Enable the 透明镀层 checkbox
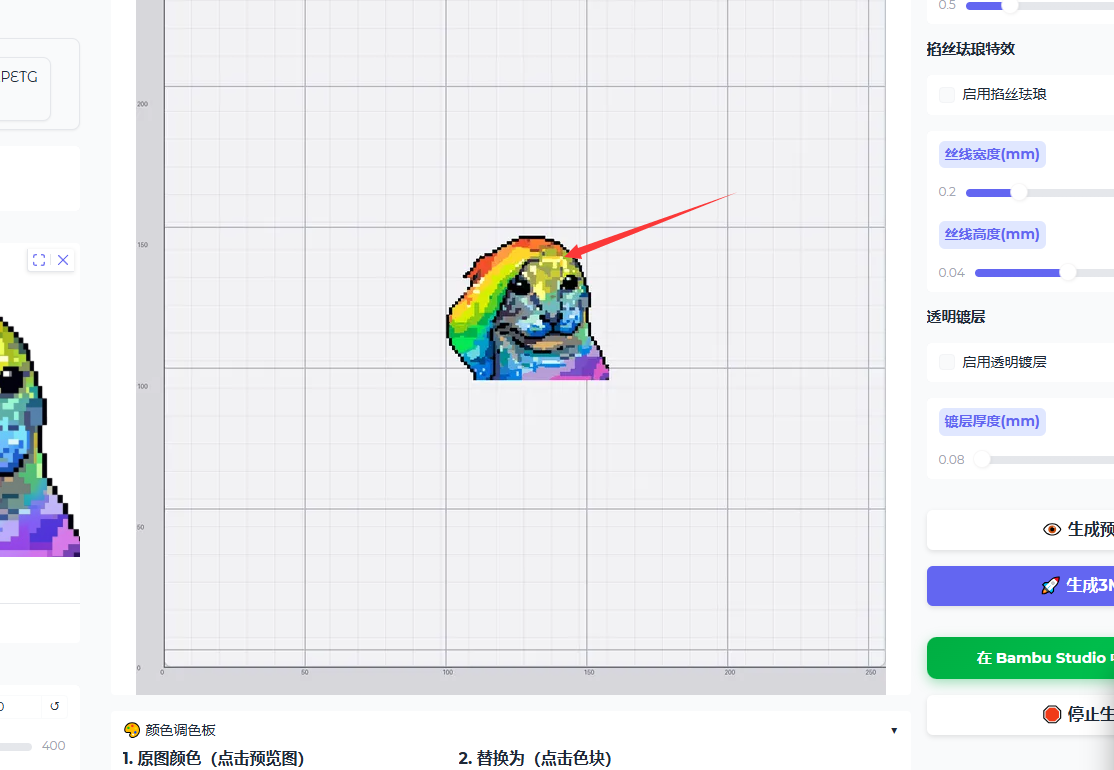 pyautogui.click(x=946, y=362)
